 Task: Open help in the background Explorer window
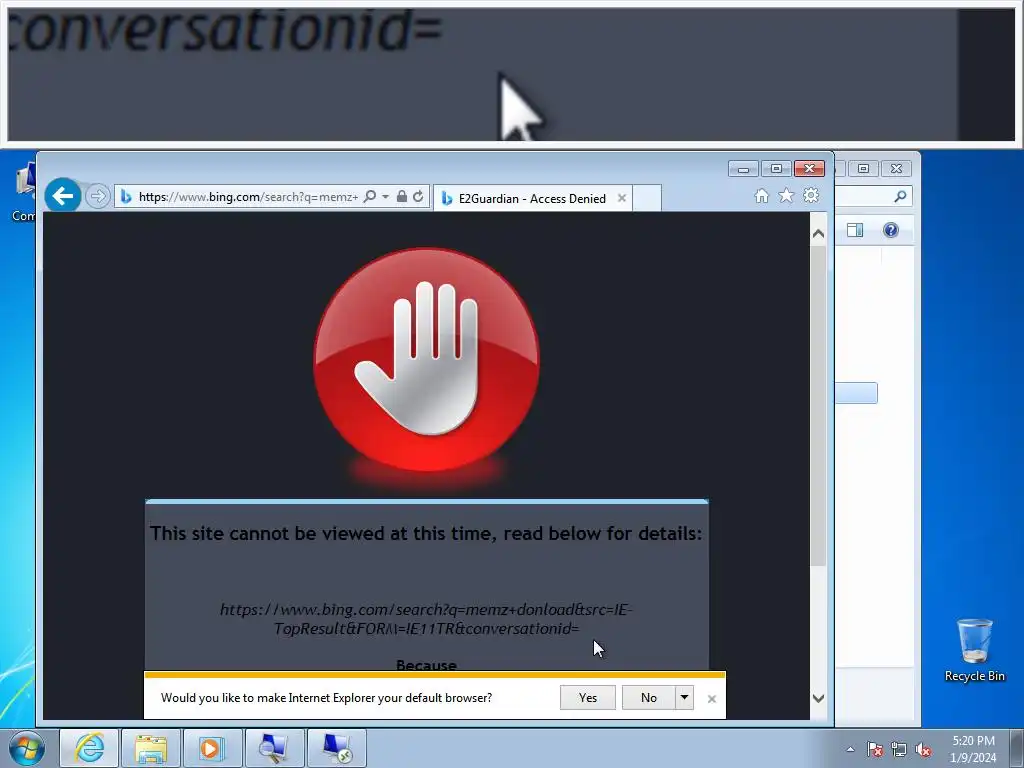[x=891, y=230]
